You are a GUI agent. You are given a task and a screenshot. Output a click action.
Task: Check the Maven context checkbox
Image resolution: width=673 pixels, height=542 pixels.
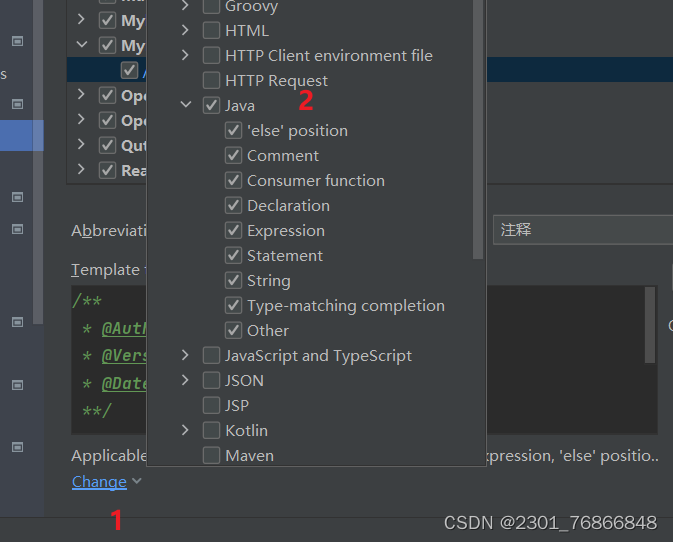pyautogui.click(x=211, y=455)
